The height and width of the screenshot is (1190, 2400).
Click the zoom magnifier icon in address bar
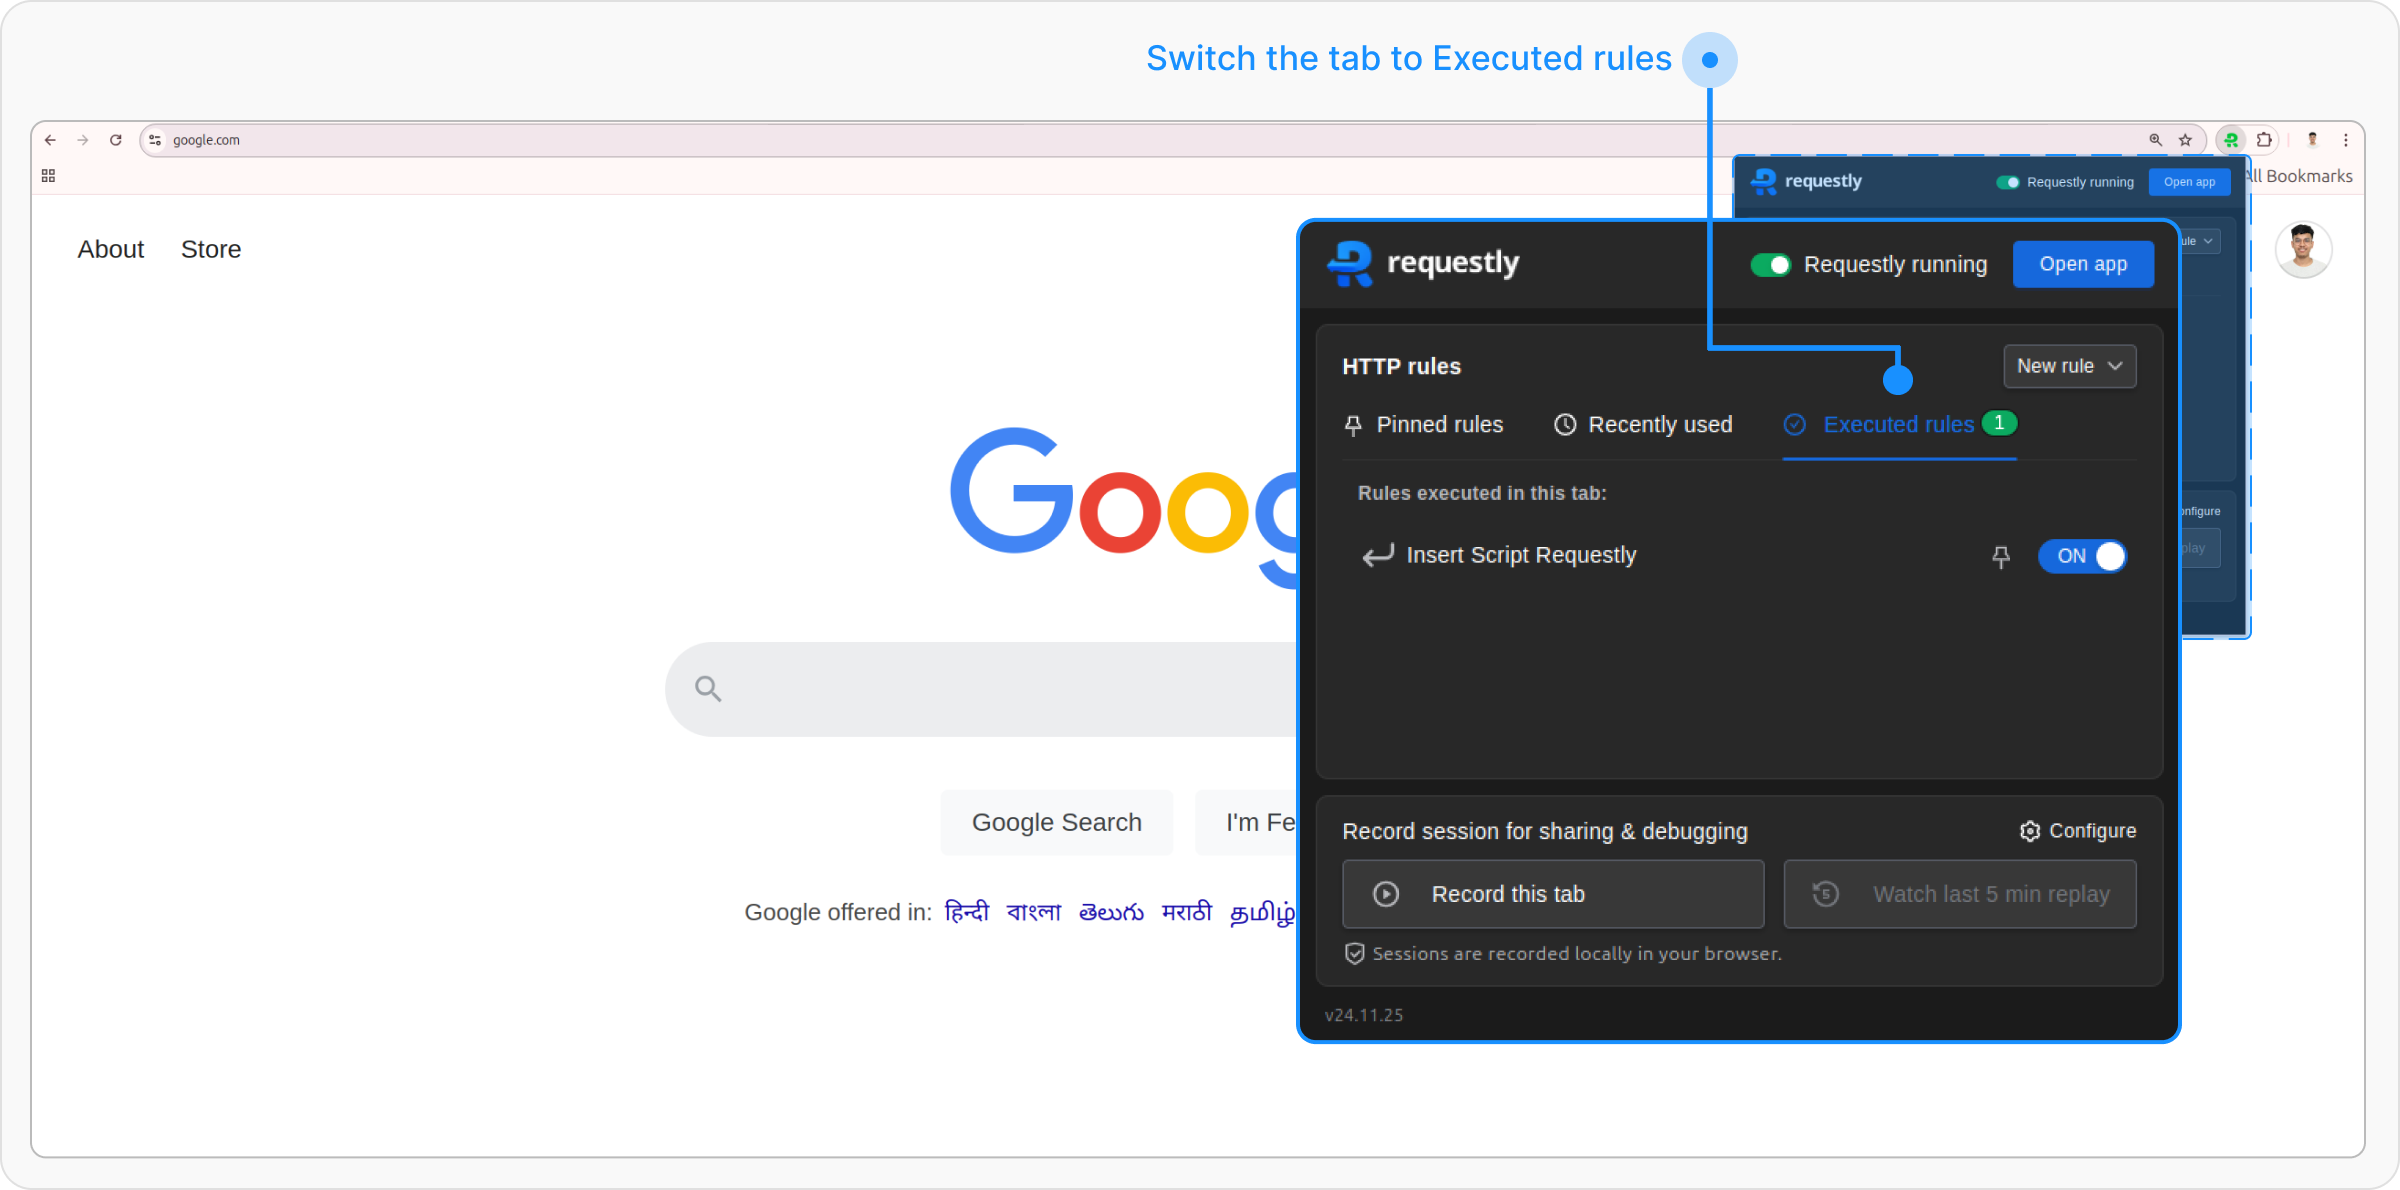coord(2156,140)
